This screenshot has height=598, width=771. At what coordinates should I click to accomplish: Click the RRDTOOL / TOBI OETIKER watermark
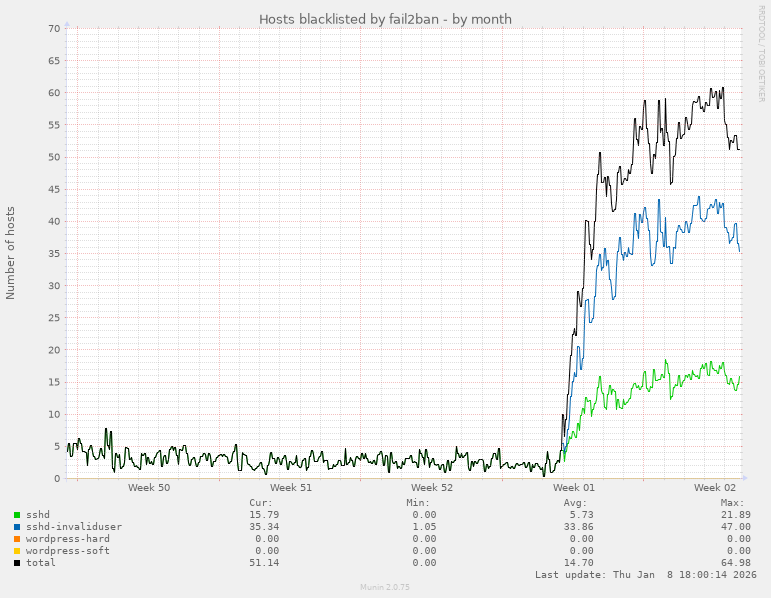click(x=761, y=52)
